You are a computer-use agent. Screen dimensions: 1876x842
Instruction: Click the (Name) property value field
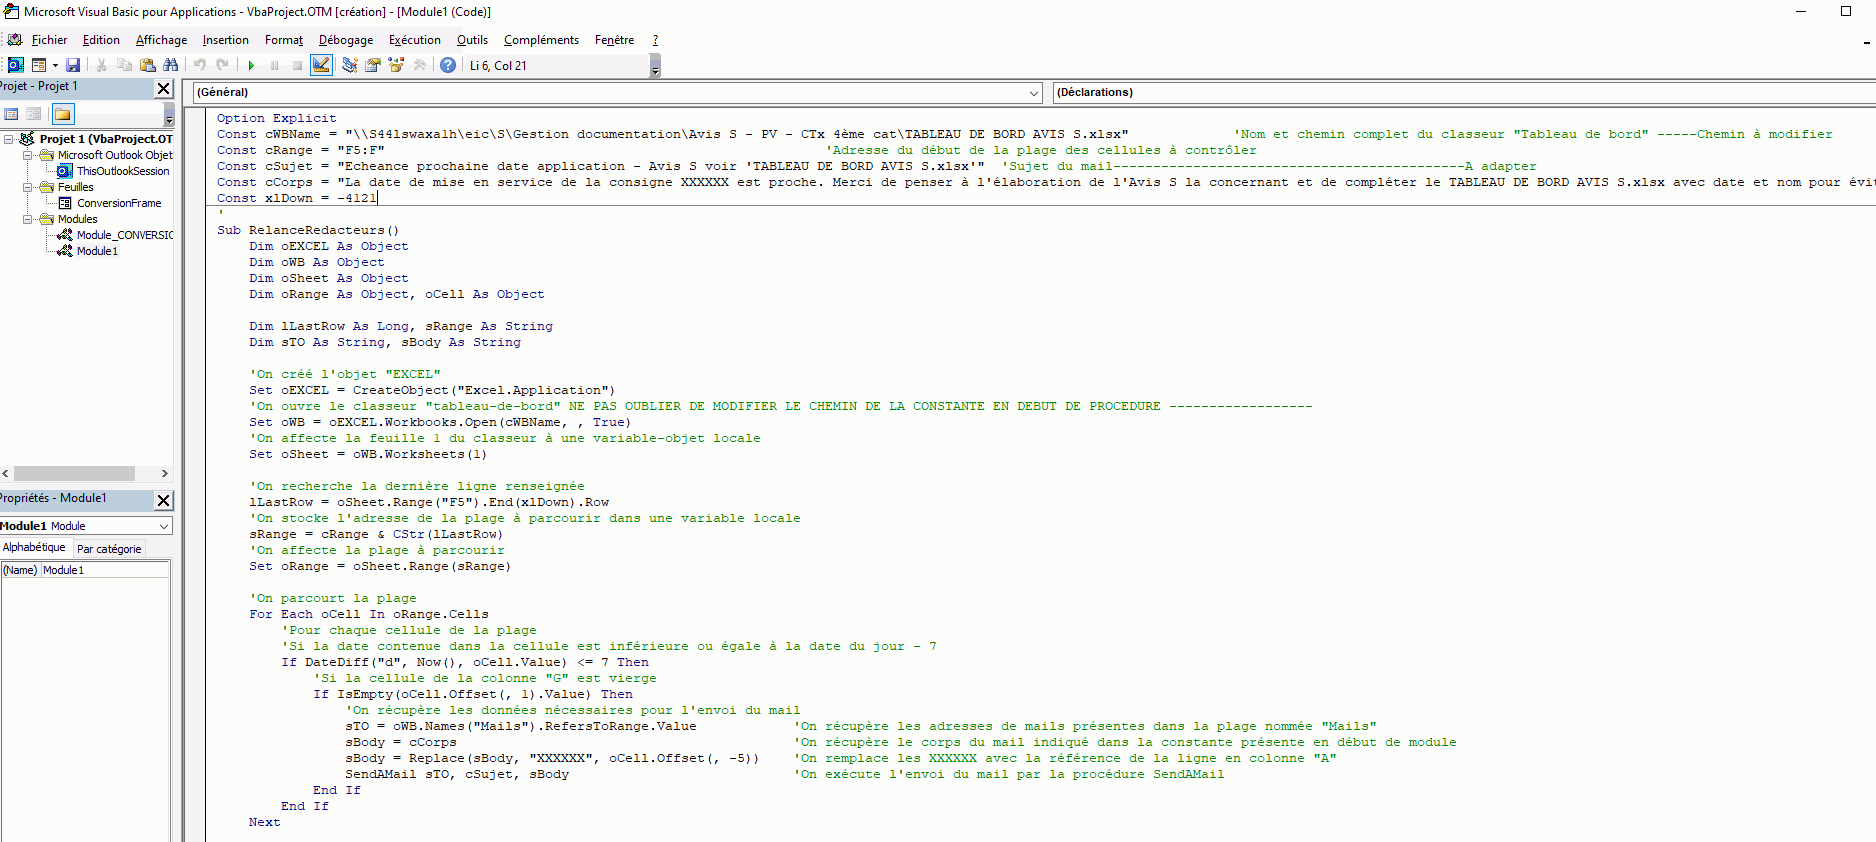click(104, 570)
